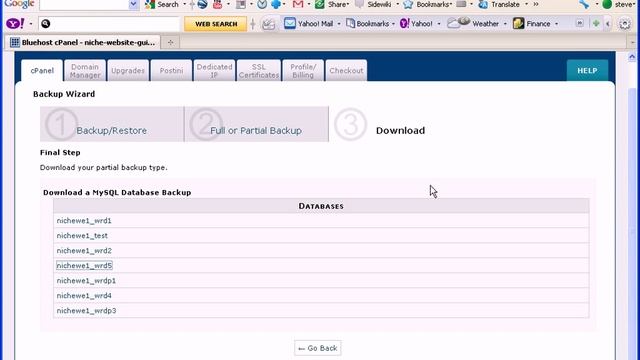
Task: Click the Finance icon in Yahoo toolbar
Action: pyautogui.click(x=518, y=23)
